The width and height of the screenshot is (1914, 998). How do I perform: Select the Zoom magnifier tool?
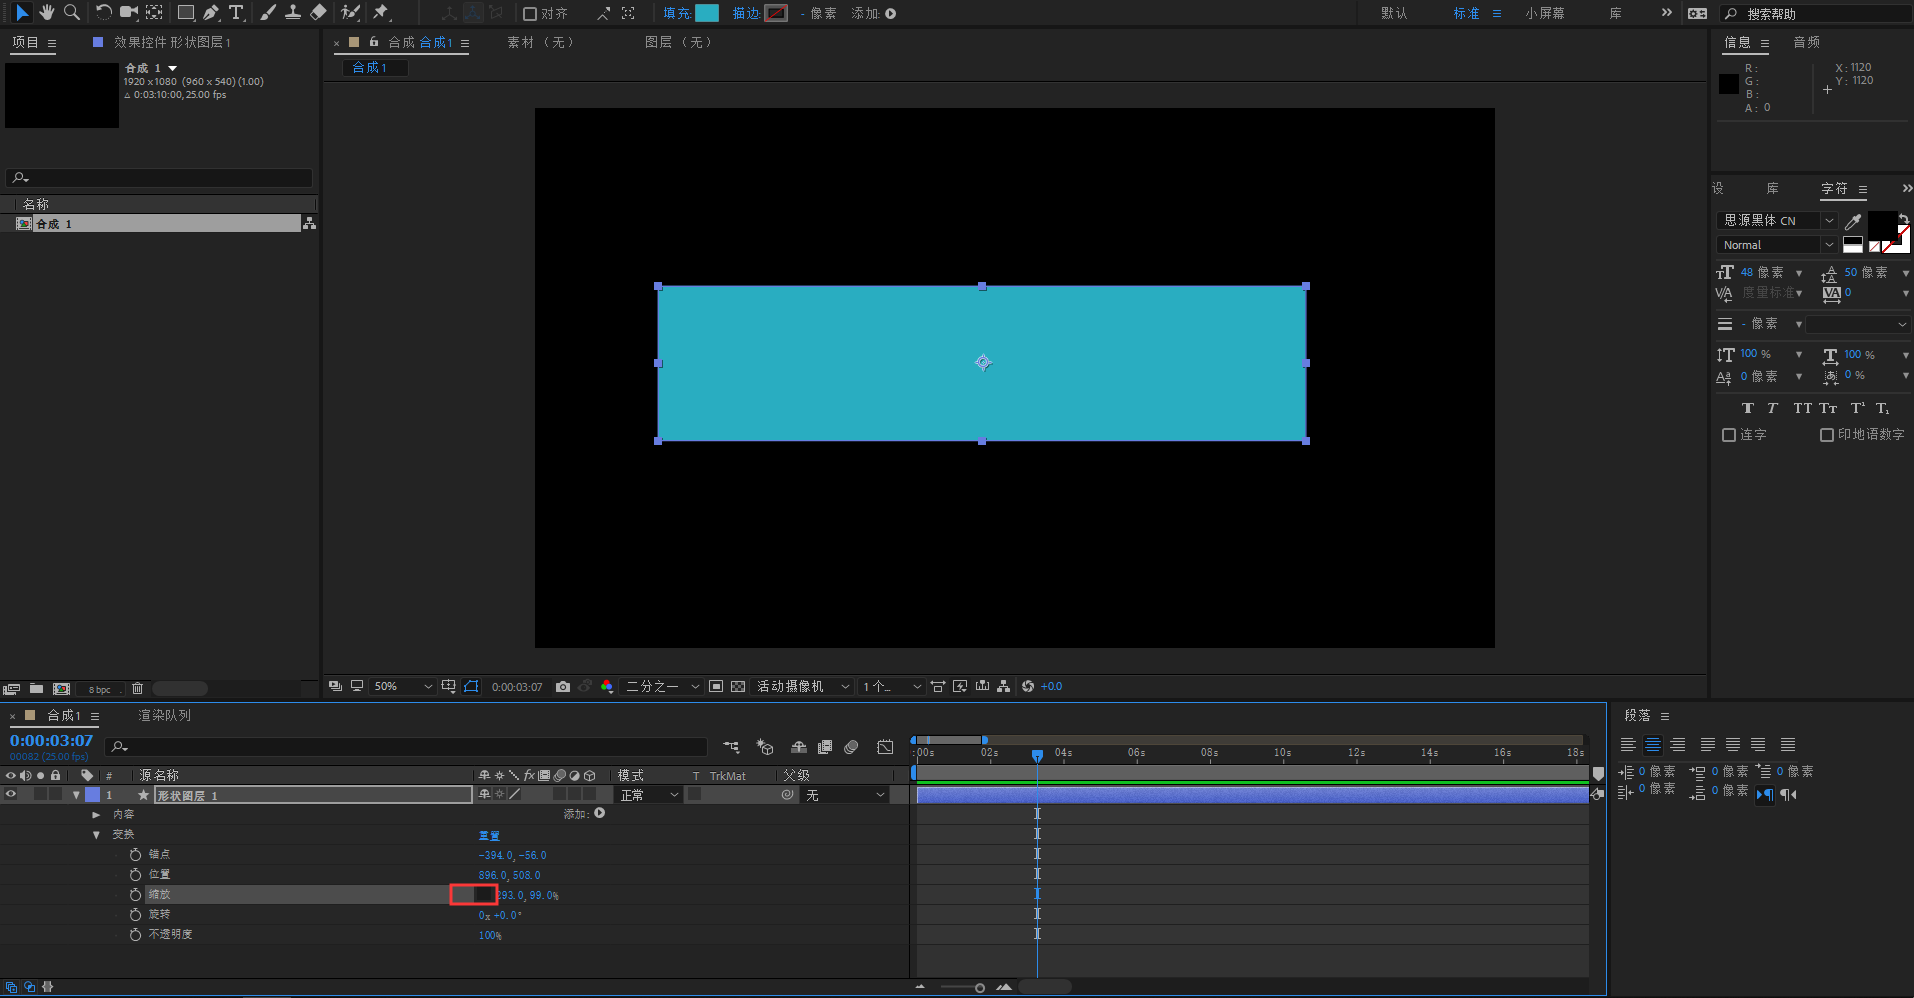[72, 12]
